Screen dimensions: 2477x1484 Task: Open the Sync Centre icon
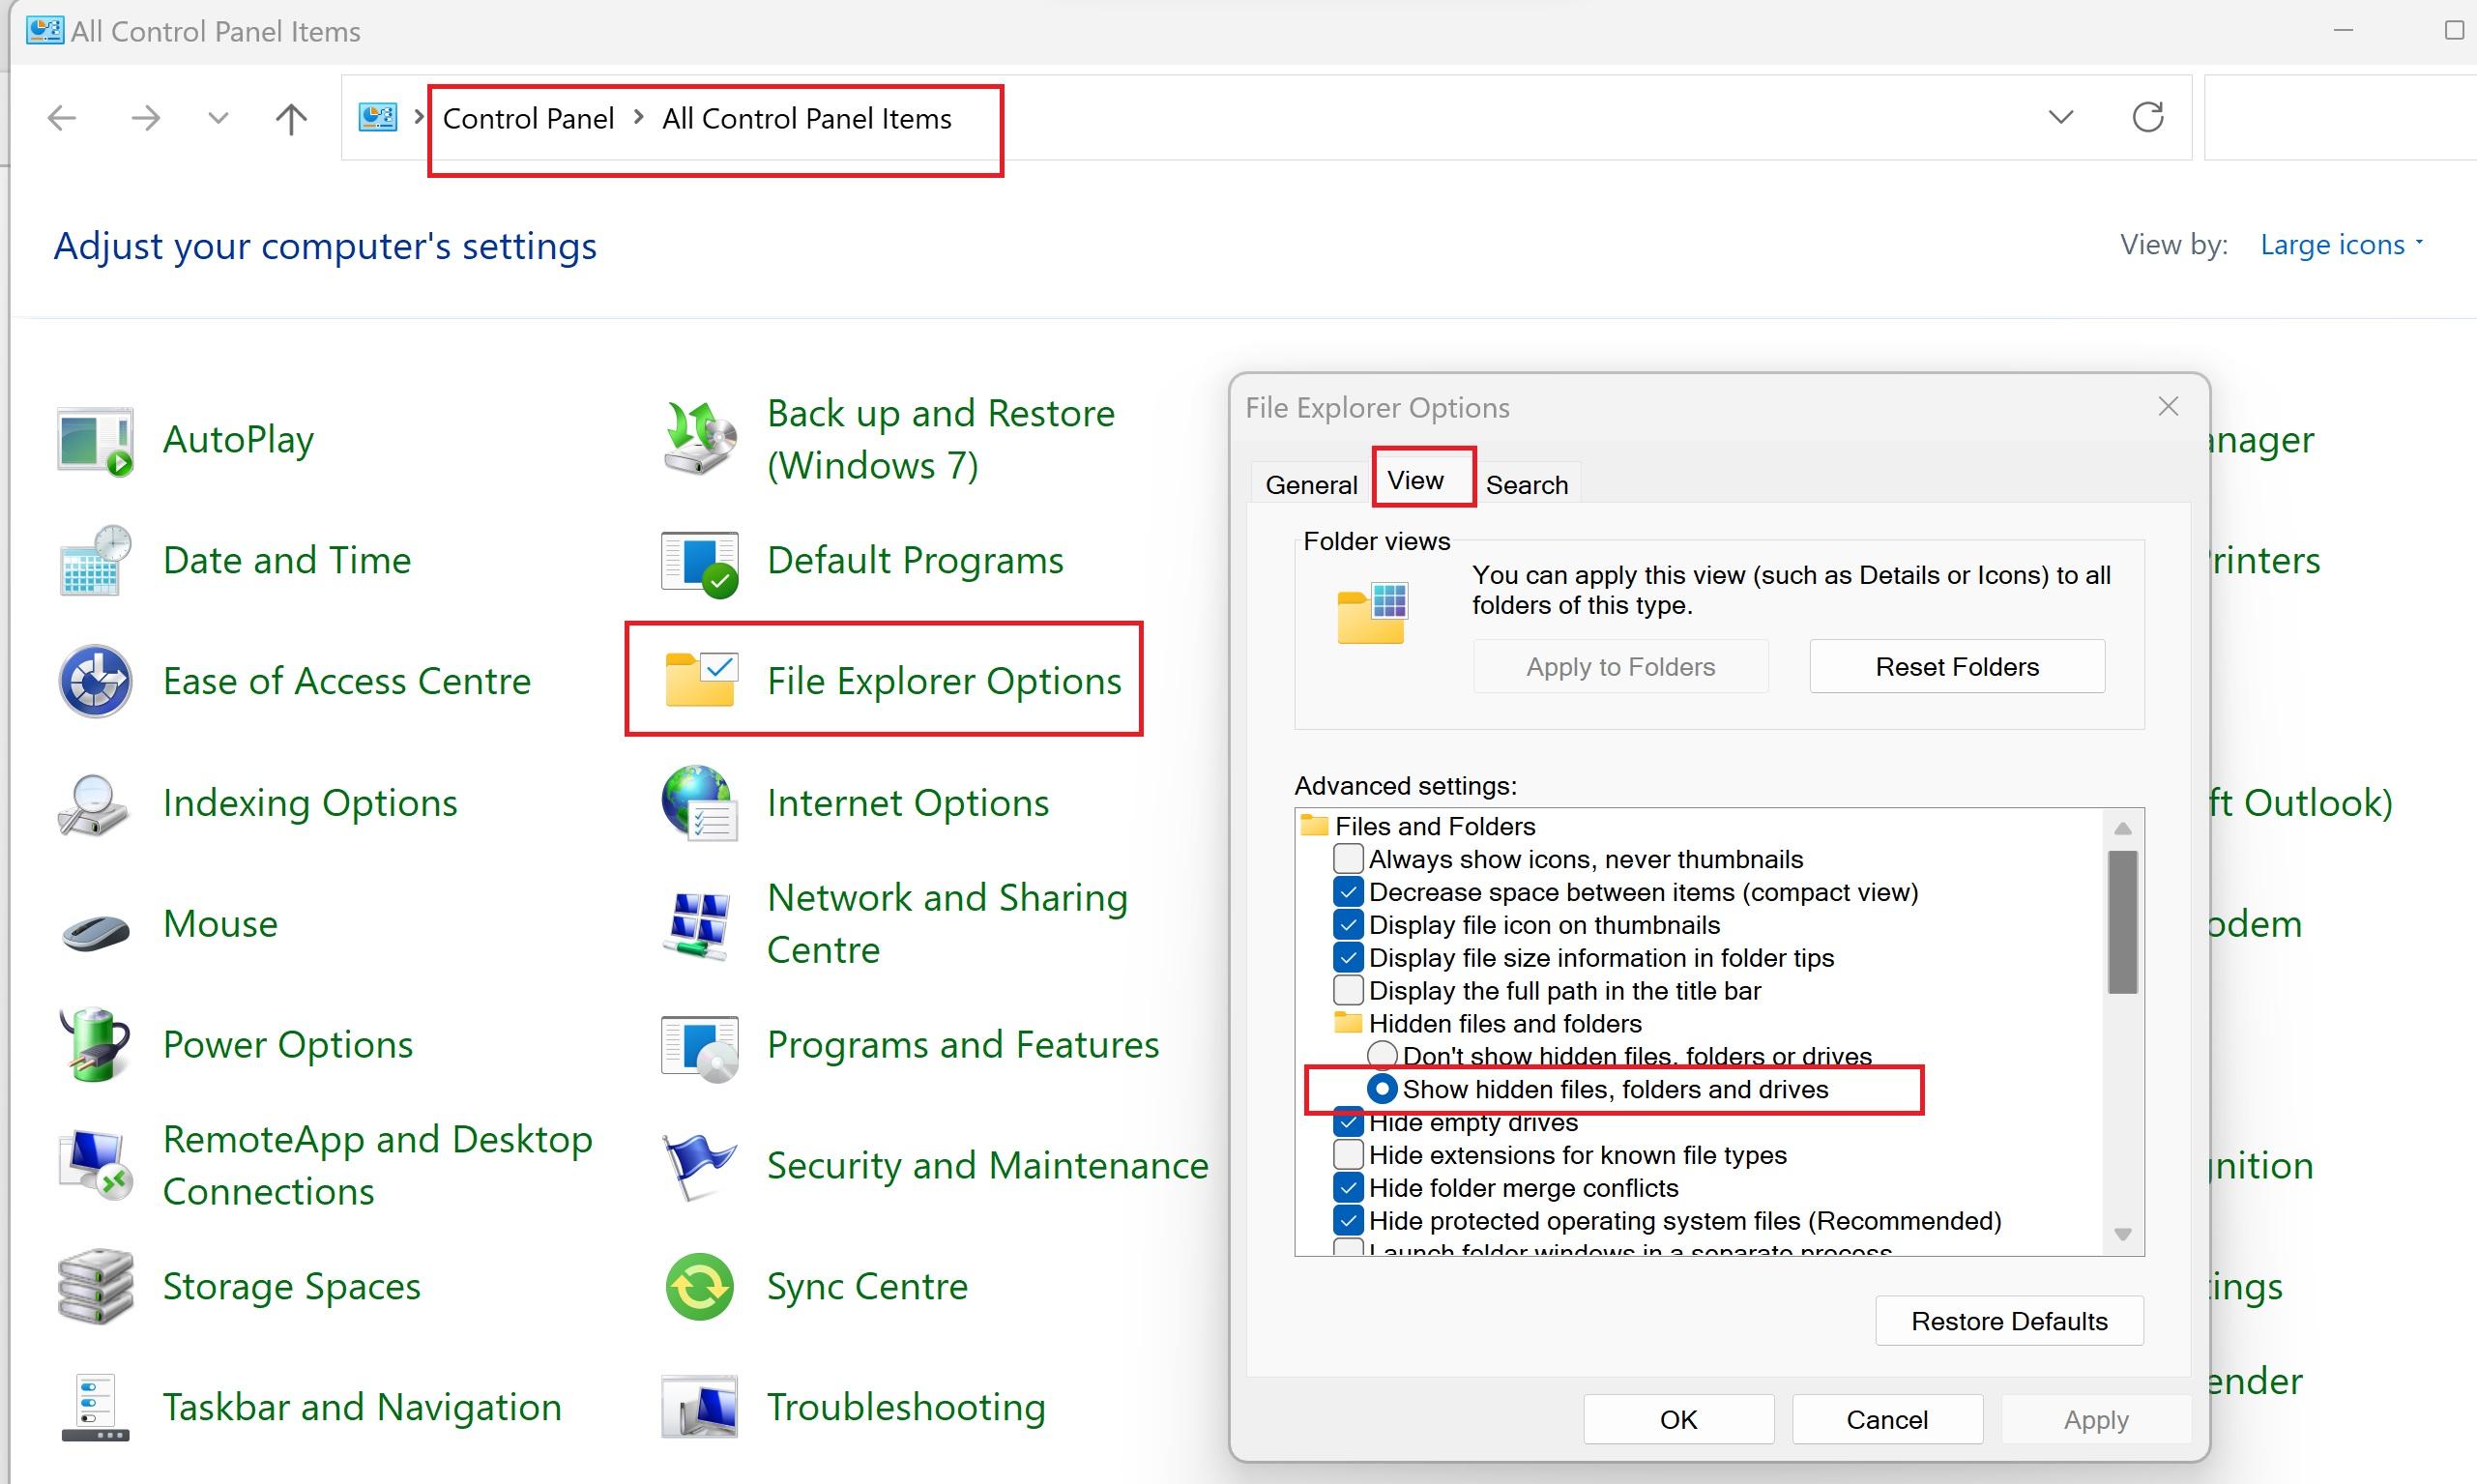pyautogui.click(x=699, y=1286)
